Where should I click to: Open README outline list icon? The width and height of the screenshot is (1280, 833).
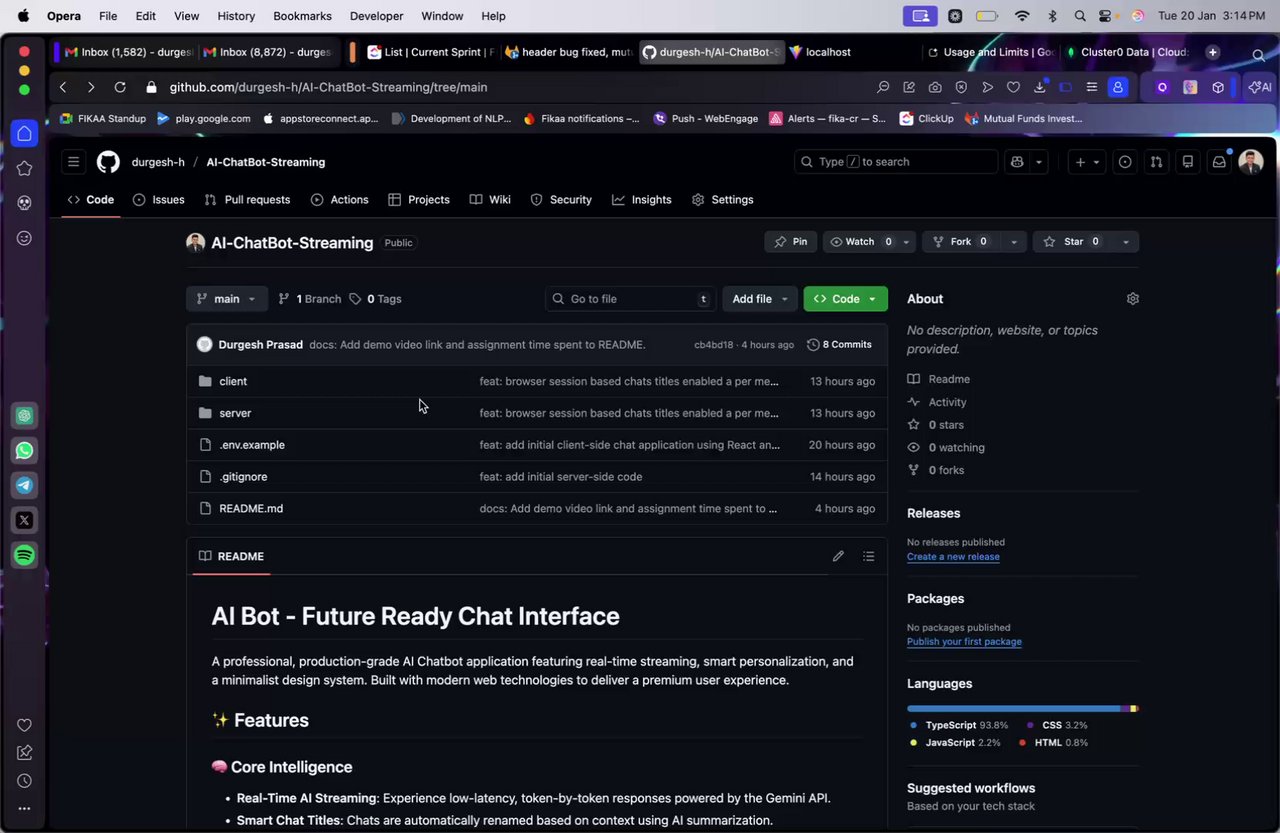pyautogui.click(x=868, y=556)
